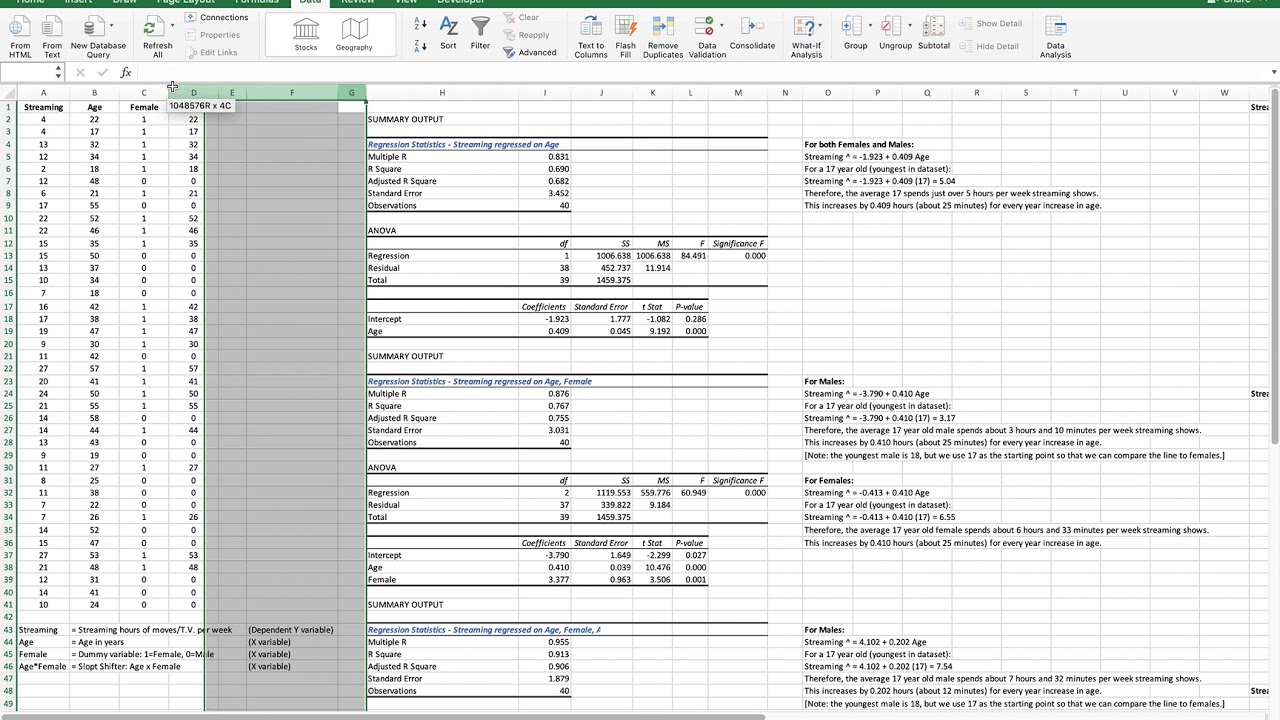Screen dimensions: 1280x720
Task: Select the 'Streaming' header cell in A1
Action: pyautogui.click(x=43, y=107)
